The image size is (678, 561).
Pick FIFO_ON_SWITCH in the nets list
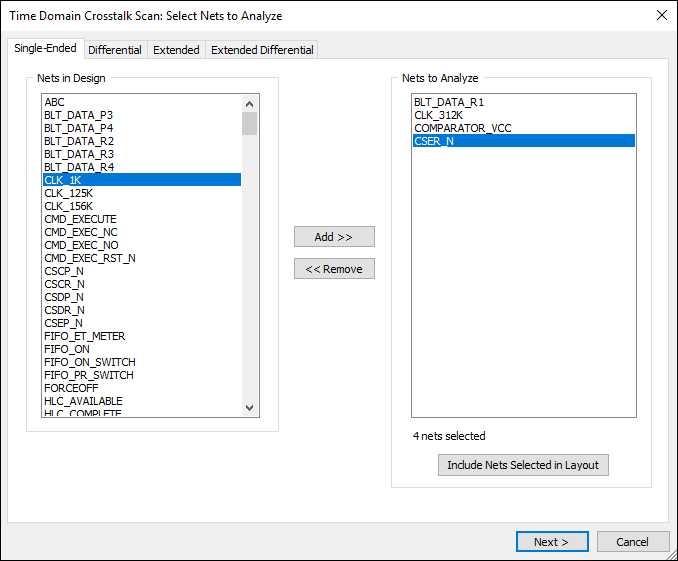pos(89,362)
